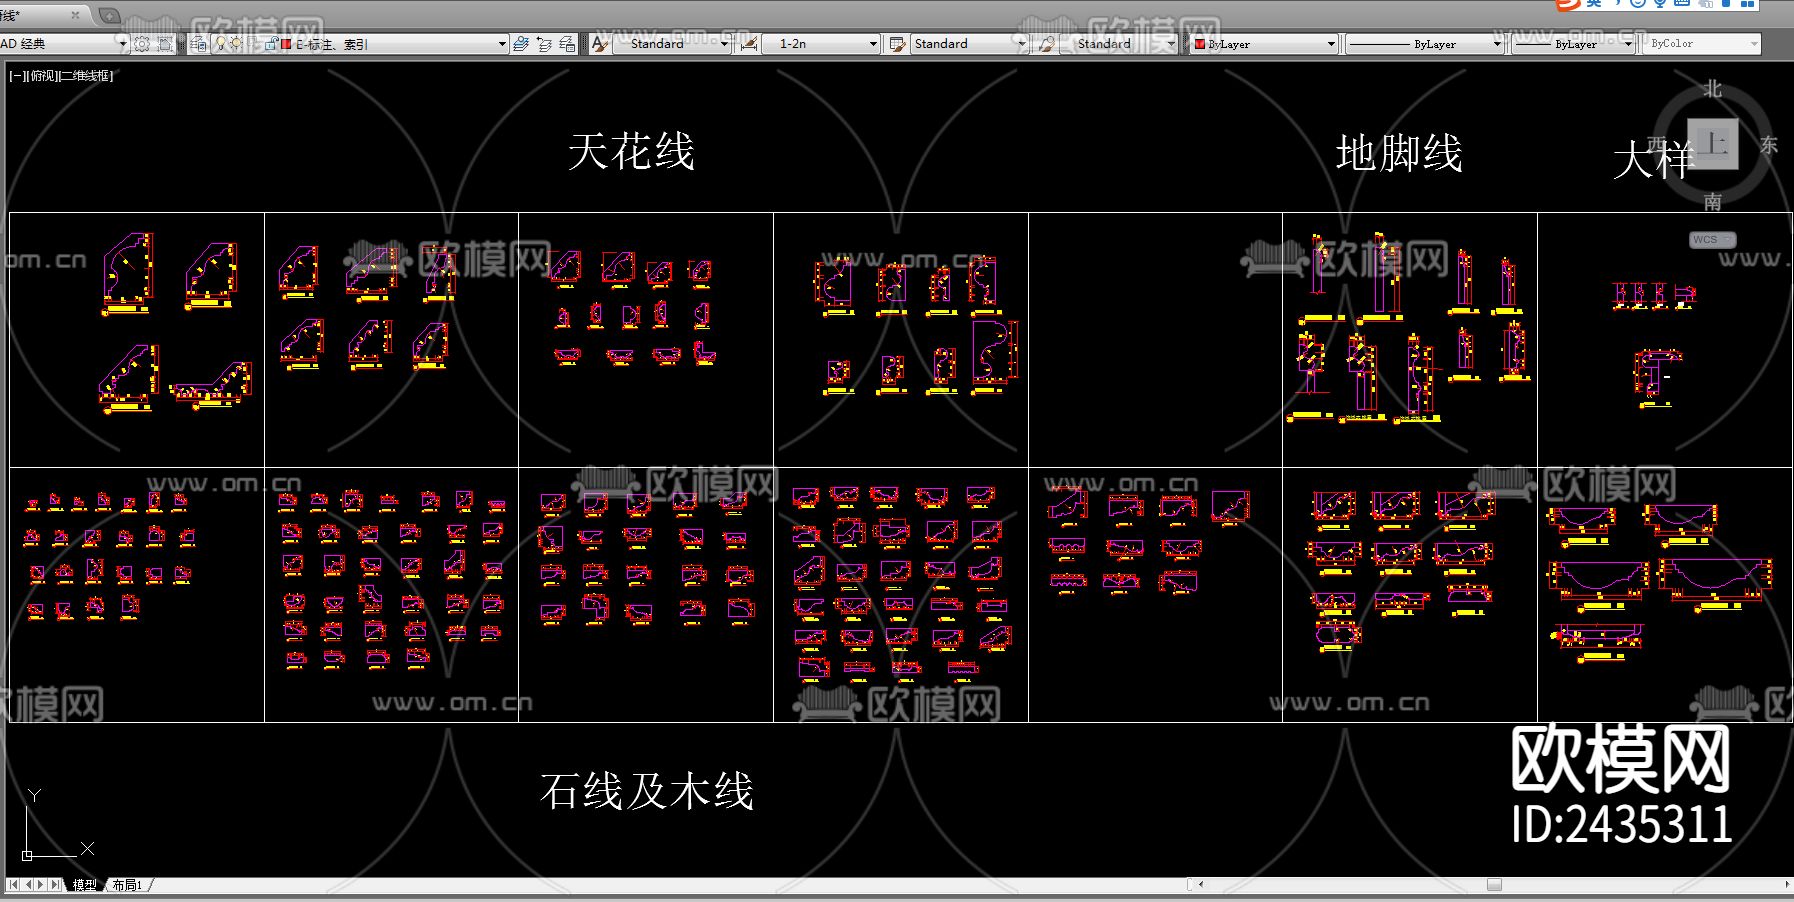
Task: Open the WCS coordinate system menu
Action: pos(1712,240)
